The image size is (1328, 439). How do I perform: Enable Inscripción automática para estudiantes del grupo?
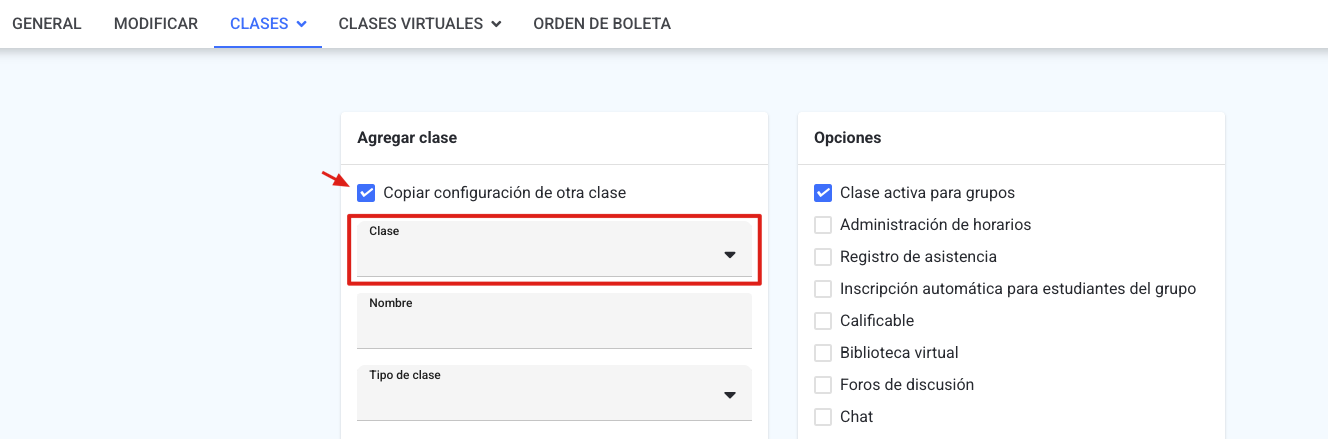tap(823, 289)
